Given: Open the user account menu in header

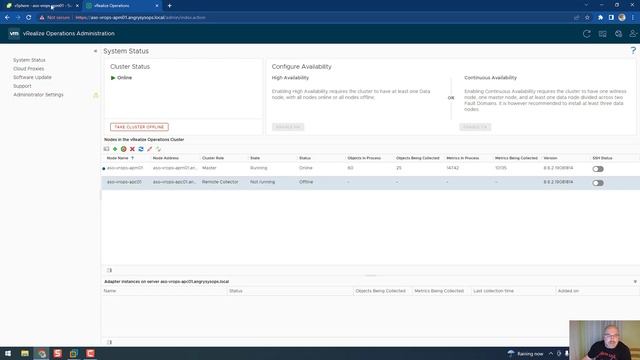Looking at the screenshot, I should point(633,34).
